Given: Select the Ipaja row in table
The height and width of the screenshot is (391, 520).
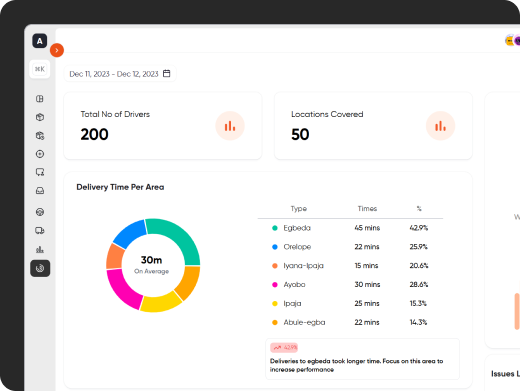Looking at the screenshot, I should (x=350, y=303).
